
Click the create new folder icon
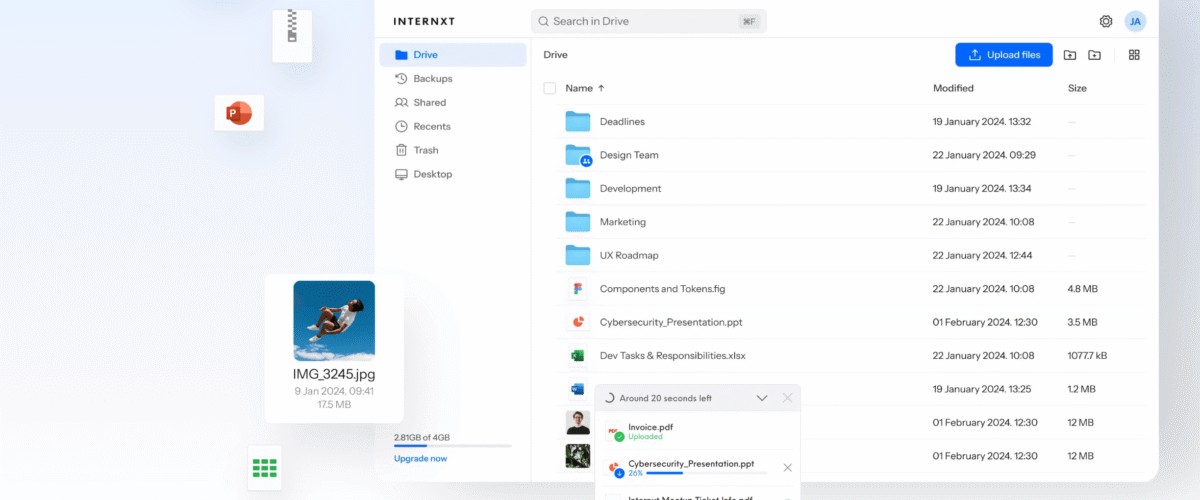click(x=1095, y=55)
